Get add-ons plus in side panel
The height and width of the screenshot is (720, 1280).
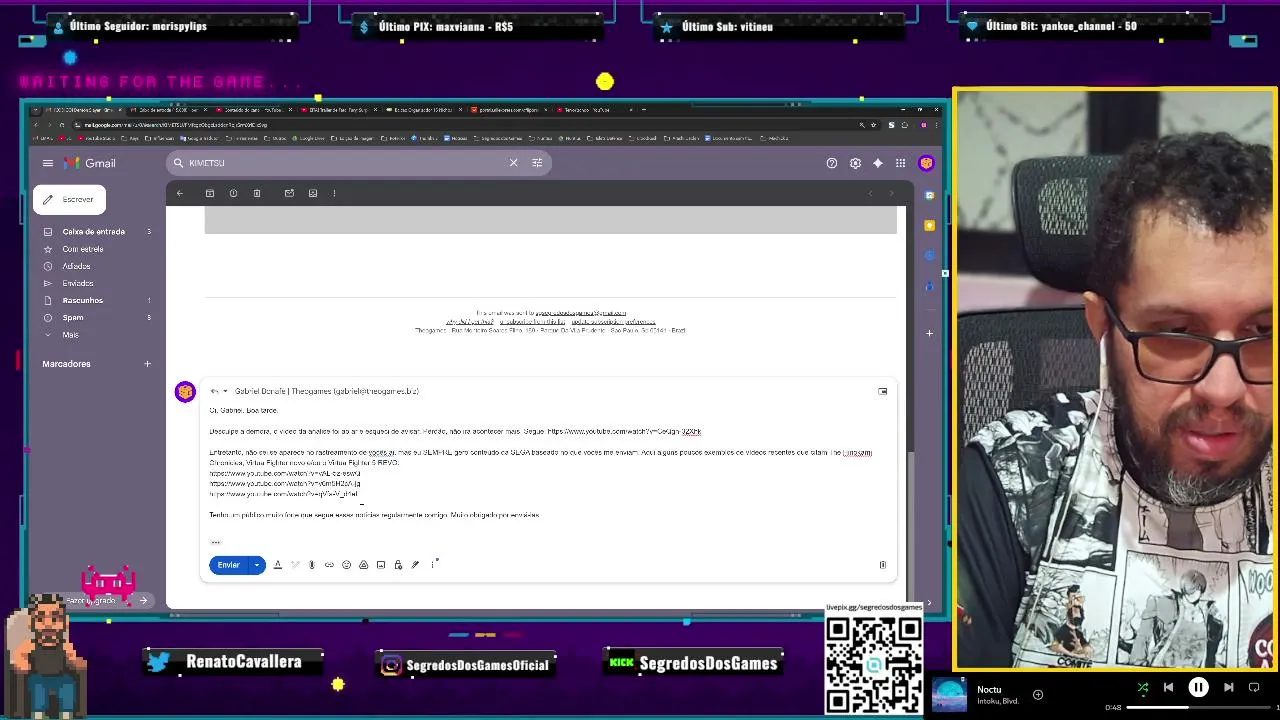(x=929, y=333)
